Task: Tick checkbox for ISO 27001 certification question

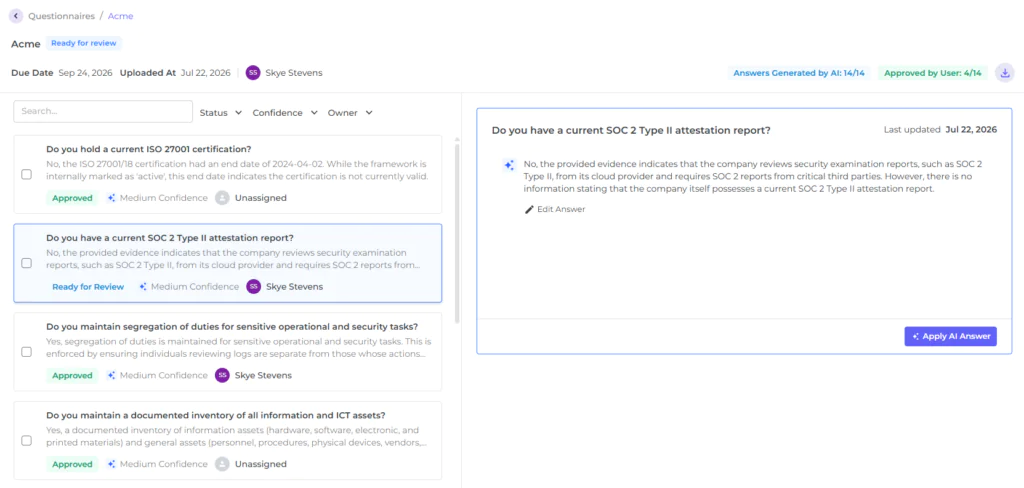Action: coord(27,174)
